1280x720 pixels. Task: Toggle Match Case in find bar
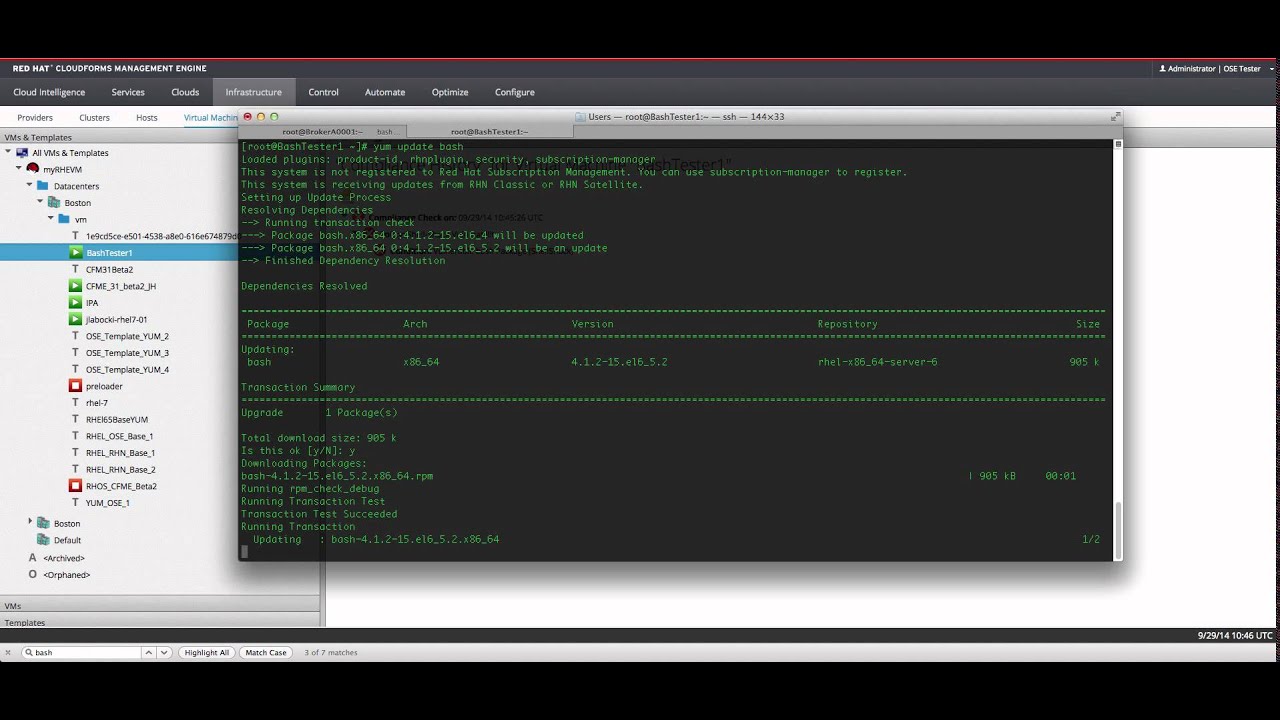pyautogui.click(x=266, y=652)
